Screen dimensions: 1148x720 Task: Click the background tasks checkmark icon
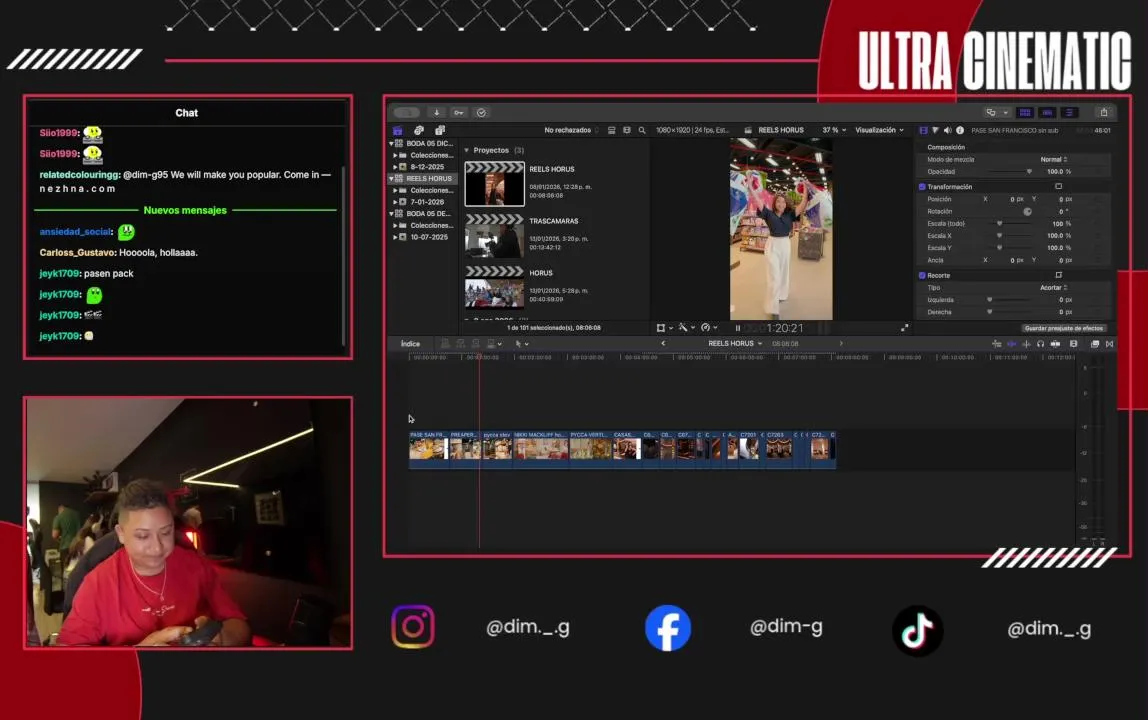[481, 113]
